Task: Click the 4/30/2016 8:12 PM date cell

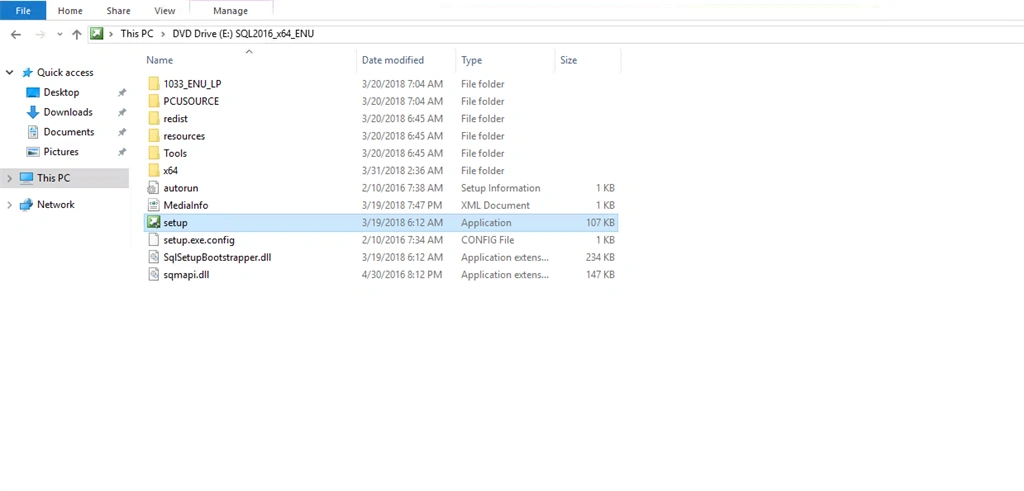Action: point(402,274)
